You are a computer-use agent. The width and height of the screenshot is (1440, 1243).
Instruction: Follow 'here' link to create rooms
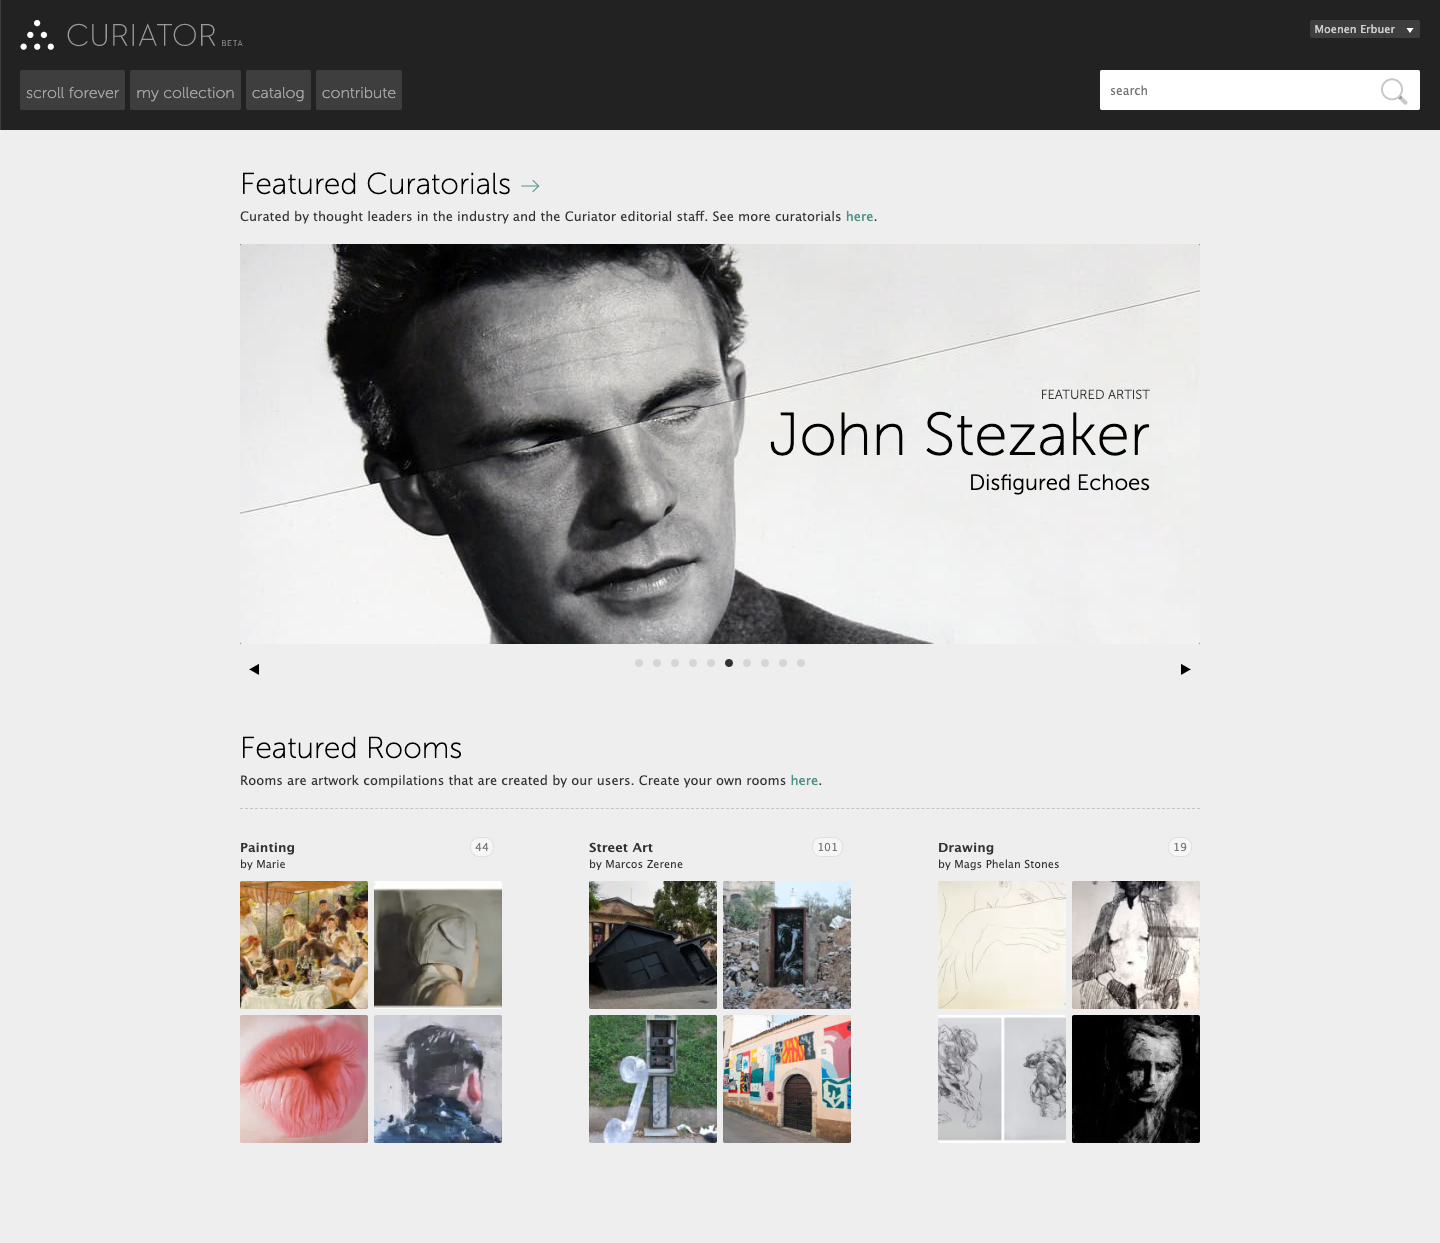[804, 780]
